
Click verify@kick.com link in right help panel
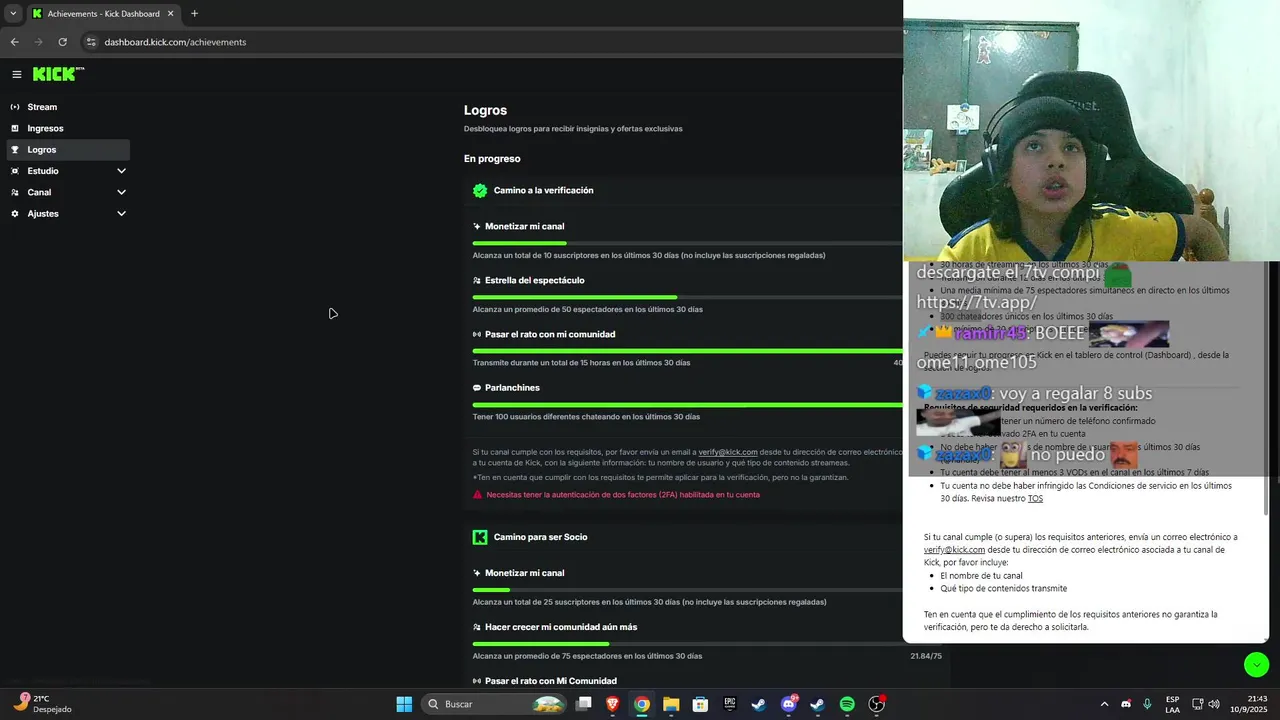954,550
